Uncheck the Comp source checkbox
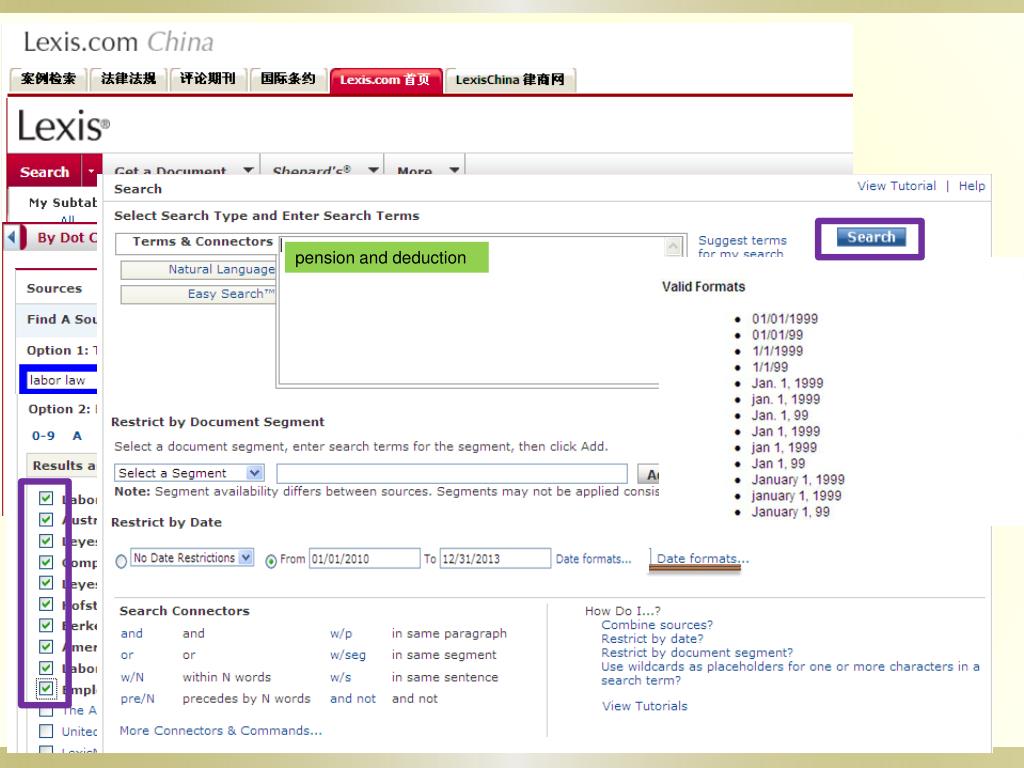This screenshot has height=768, width=1024. [x=46, y=562]
